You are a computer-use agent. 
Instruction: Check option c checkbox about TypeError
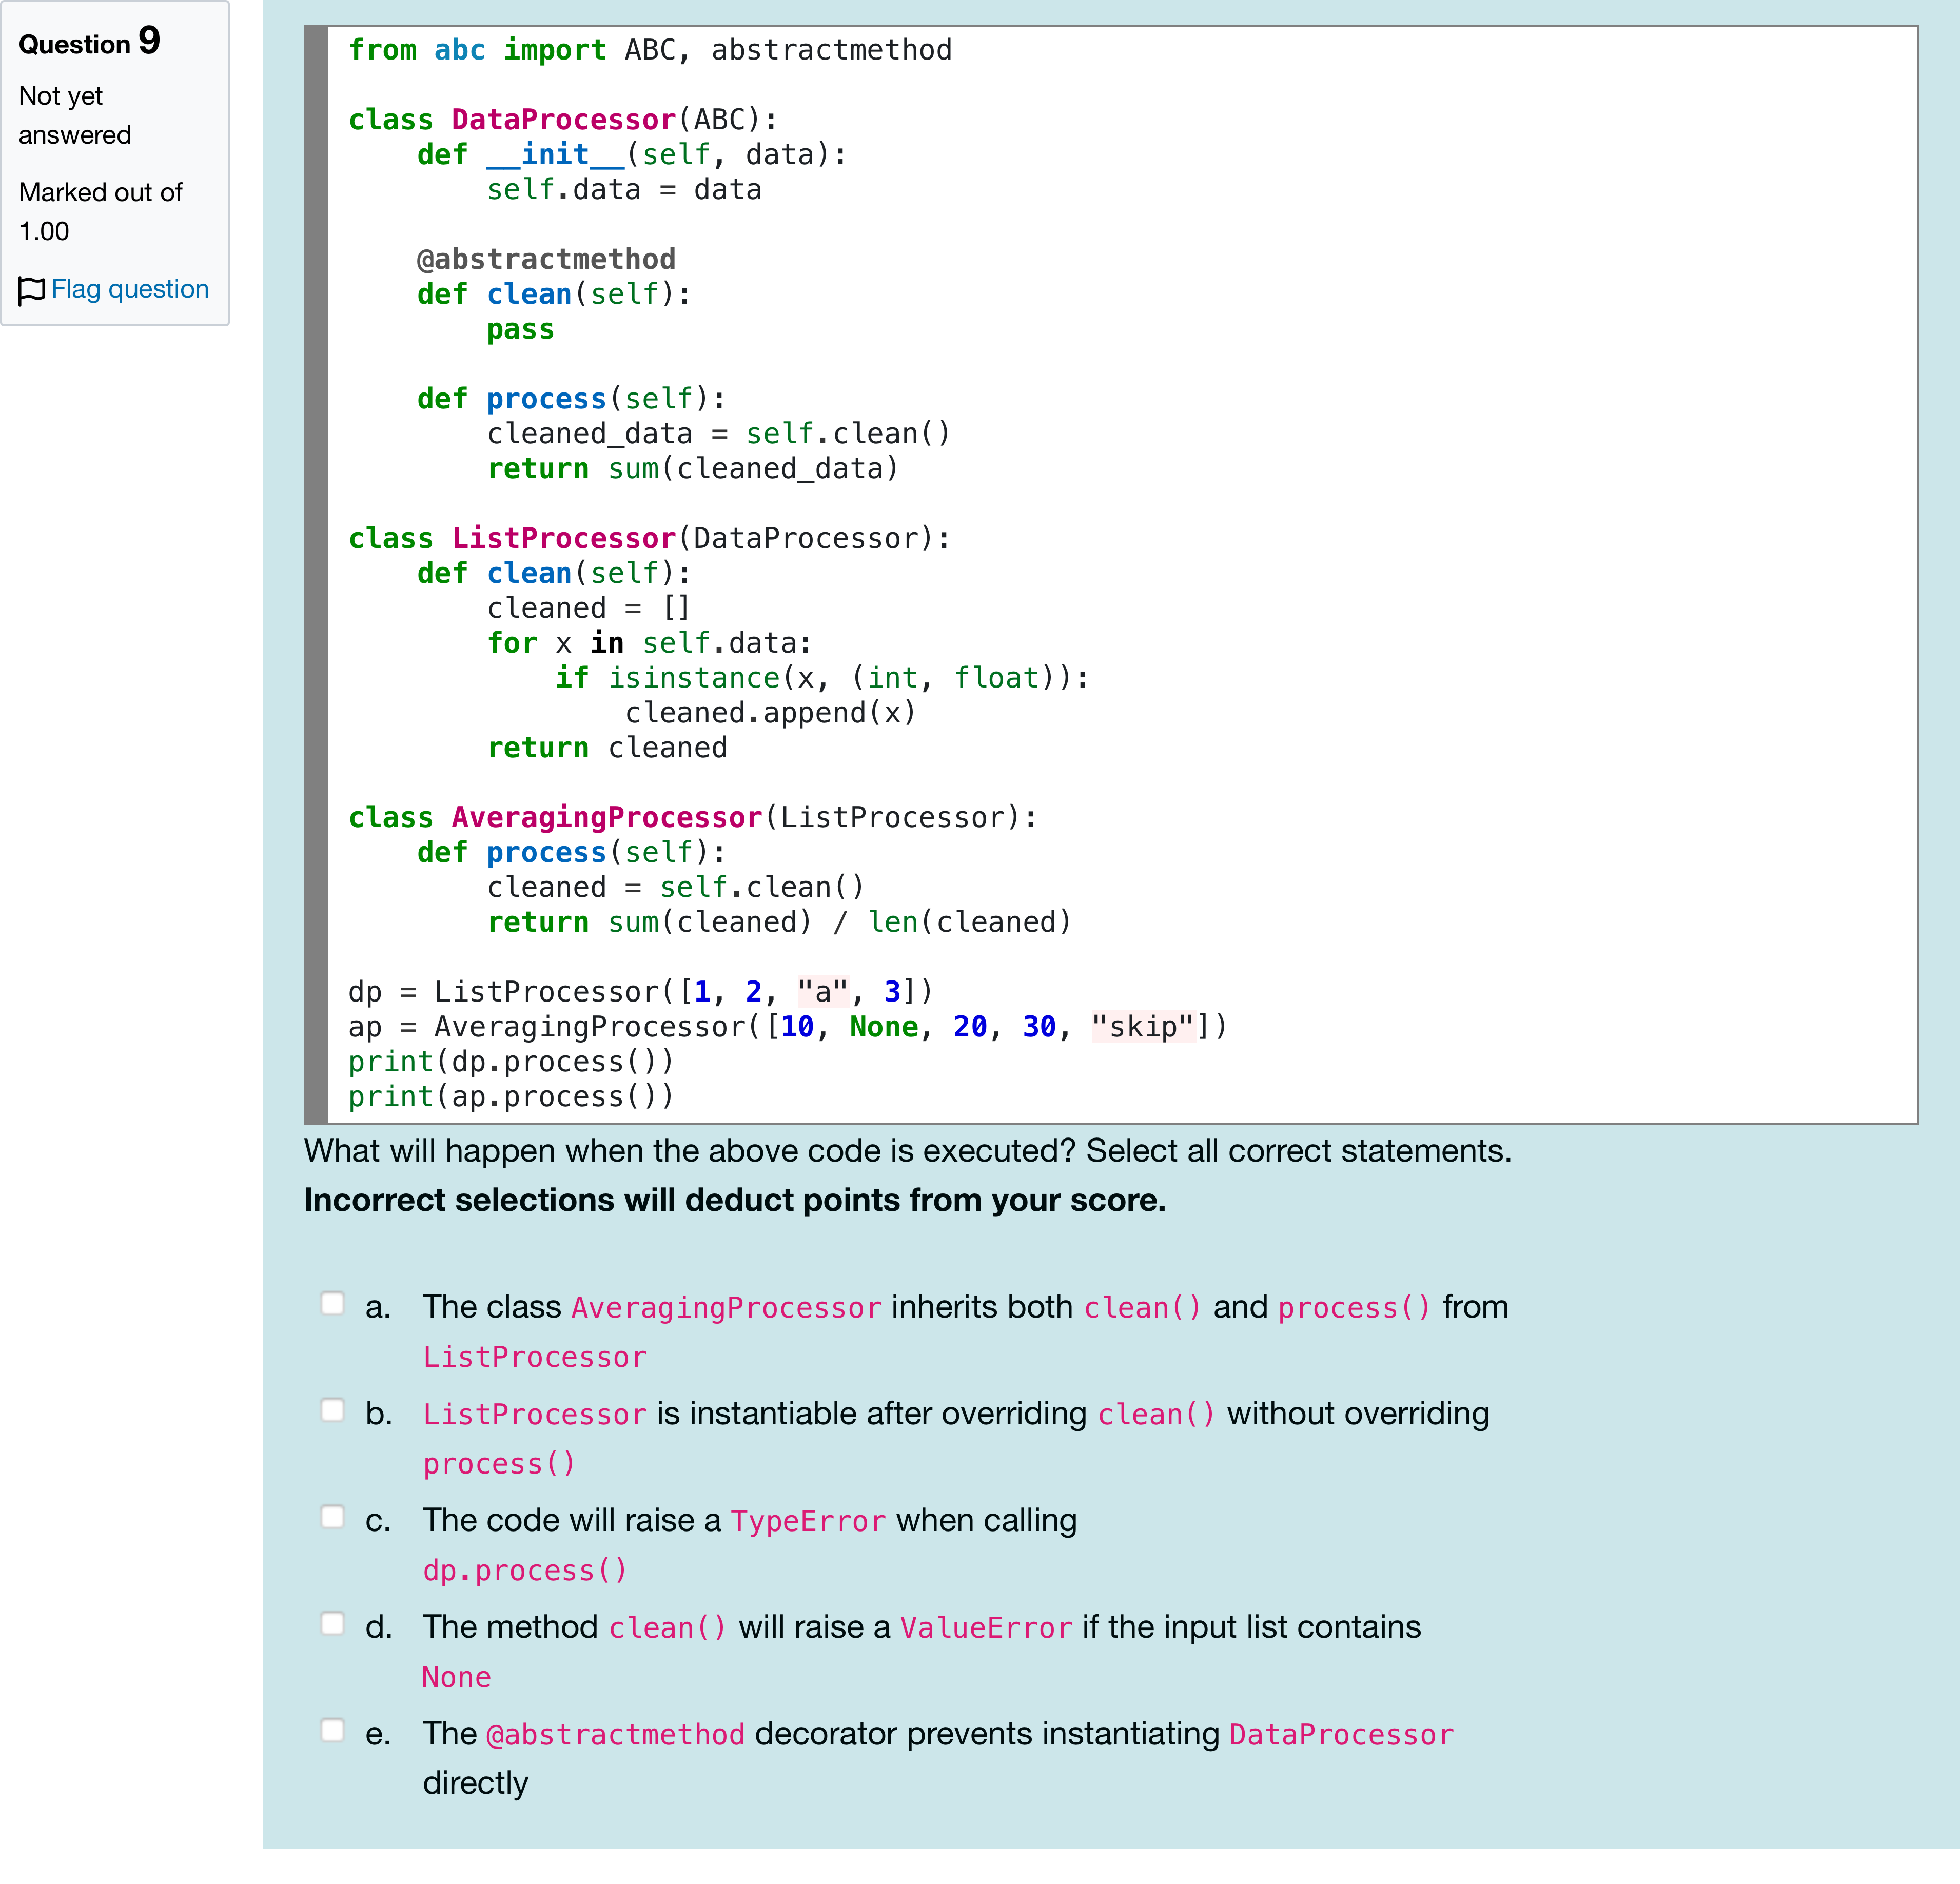coord(333,1516)
